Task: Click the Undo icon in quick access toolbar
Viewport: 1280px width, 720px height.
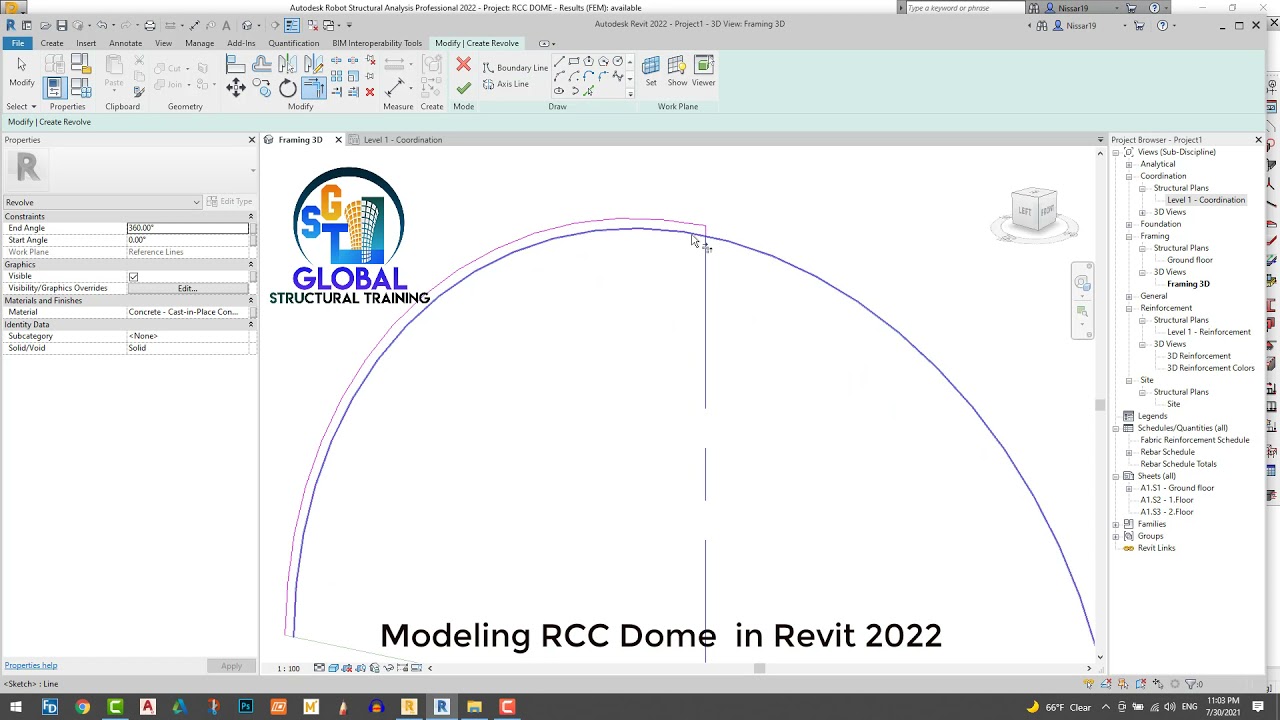Action: pos(101,25)
